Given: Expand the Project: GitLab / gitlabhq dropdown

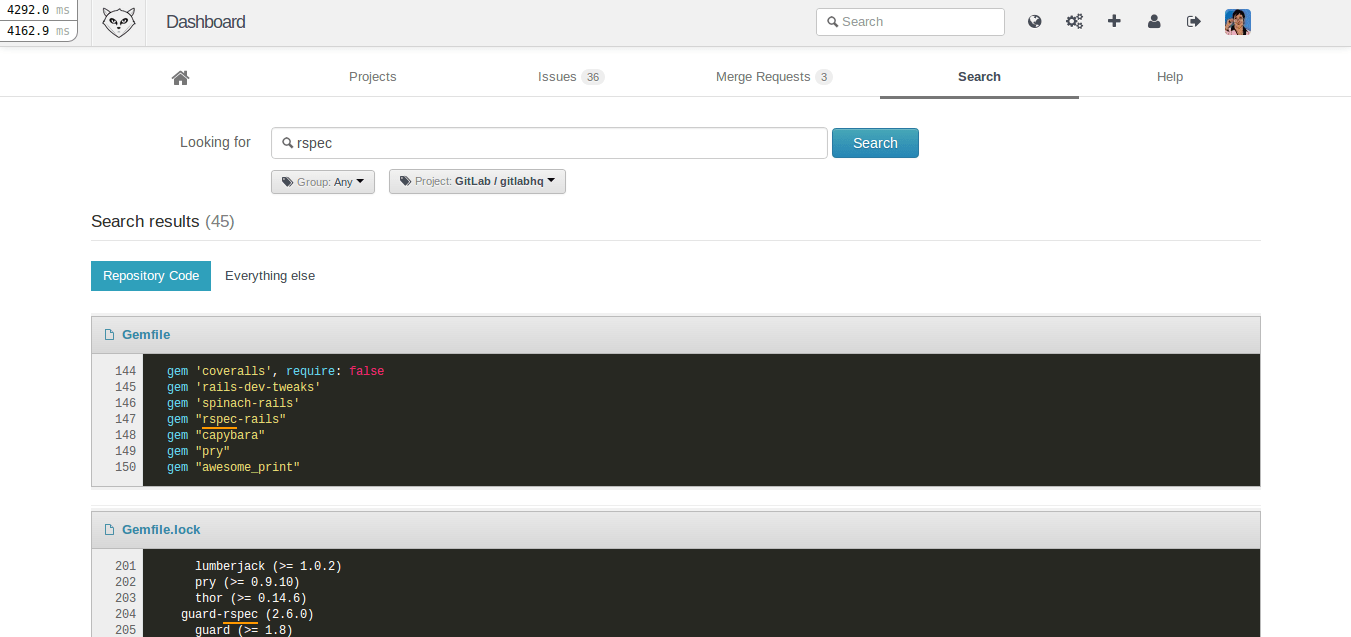Looking at the screenshot, I should [x=477, y=182].
